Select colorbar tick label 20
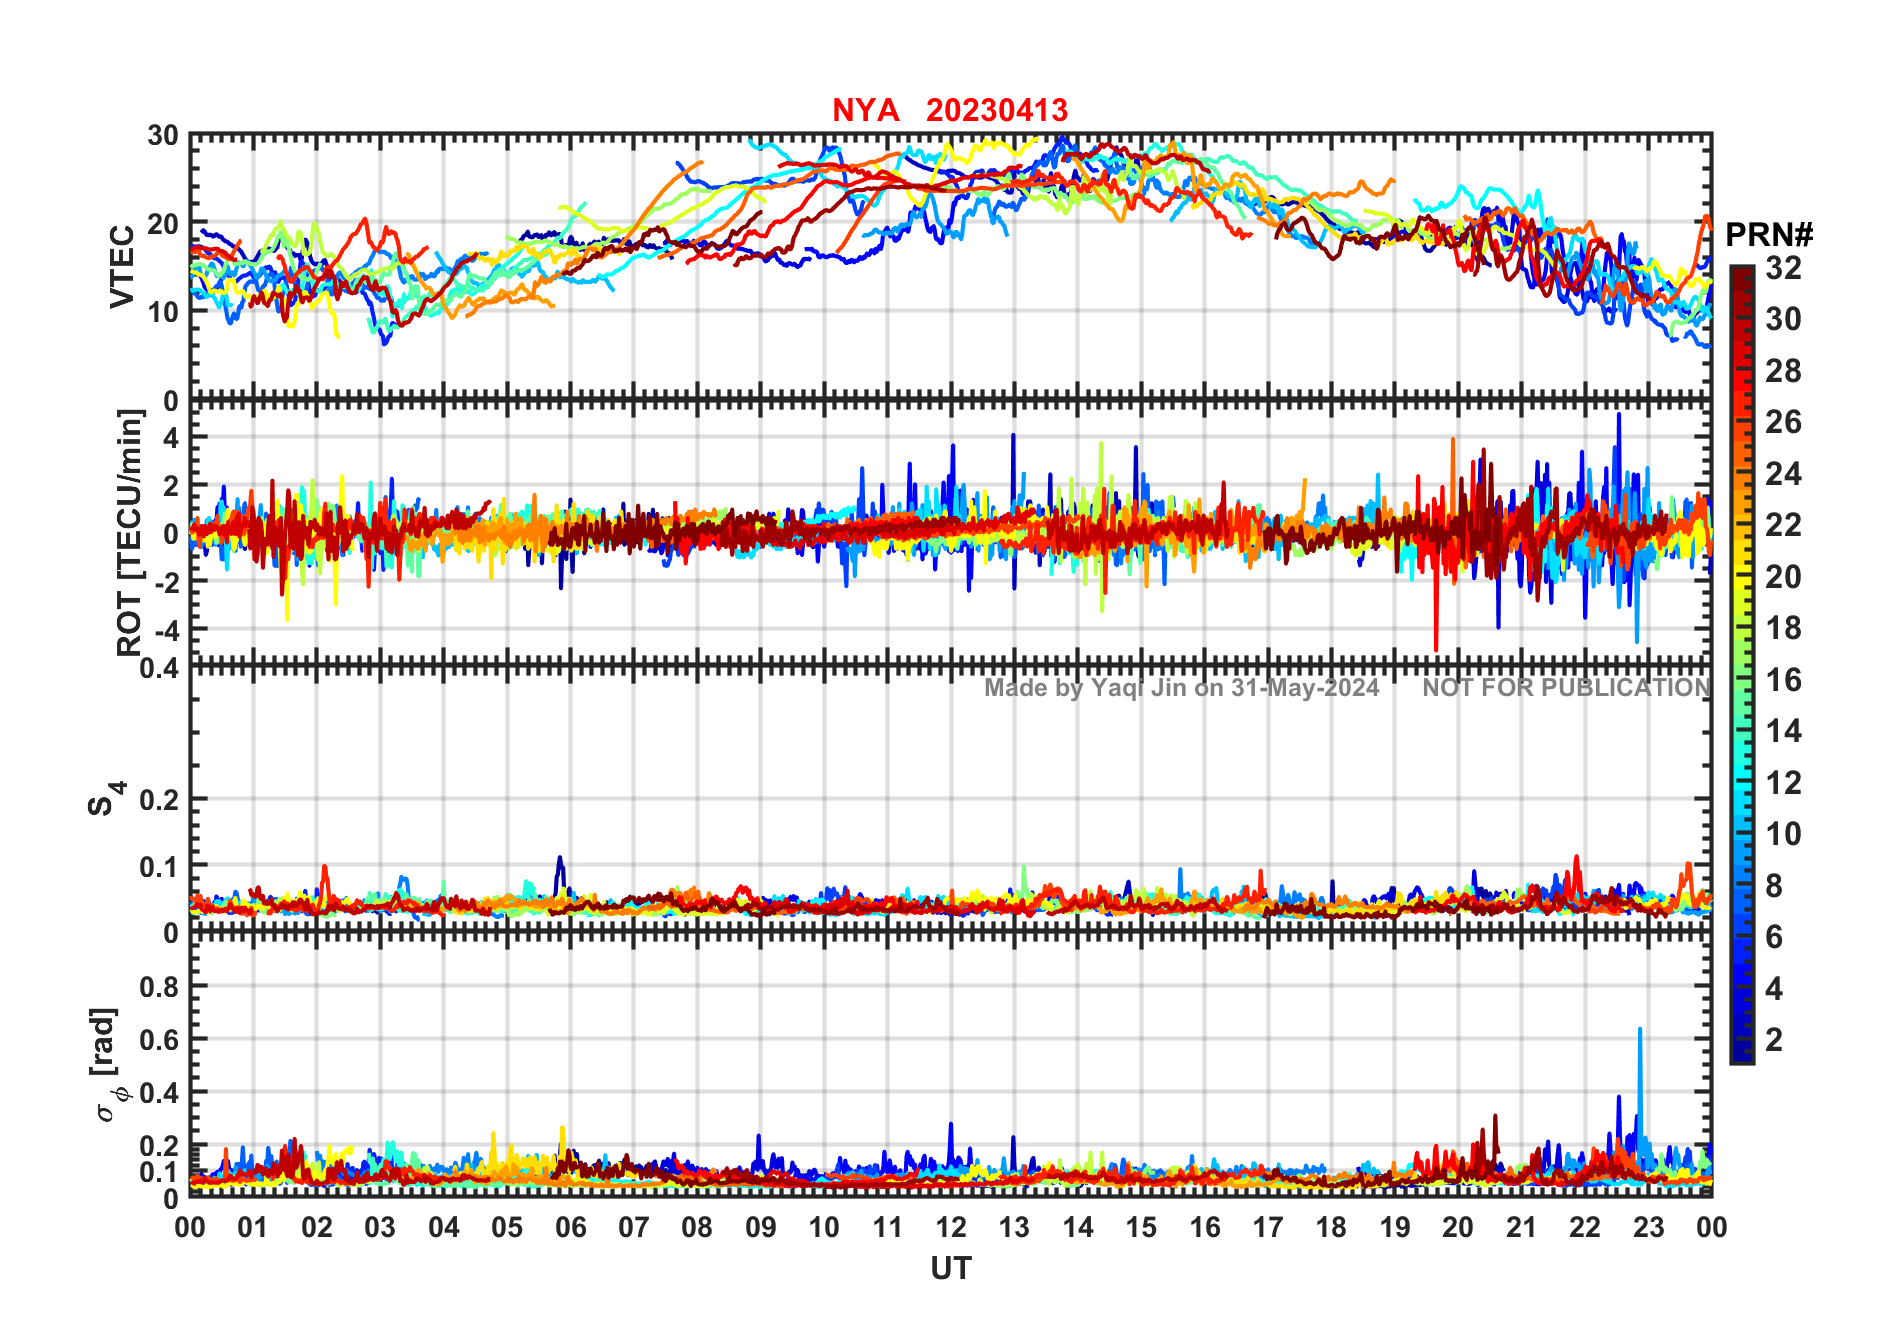1902x1330 pixels. click(x=1783, y=577)
